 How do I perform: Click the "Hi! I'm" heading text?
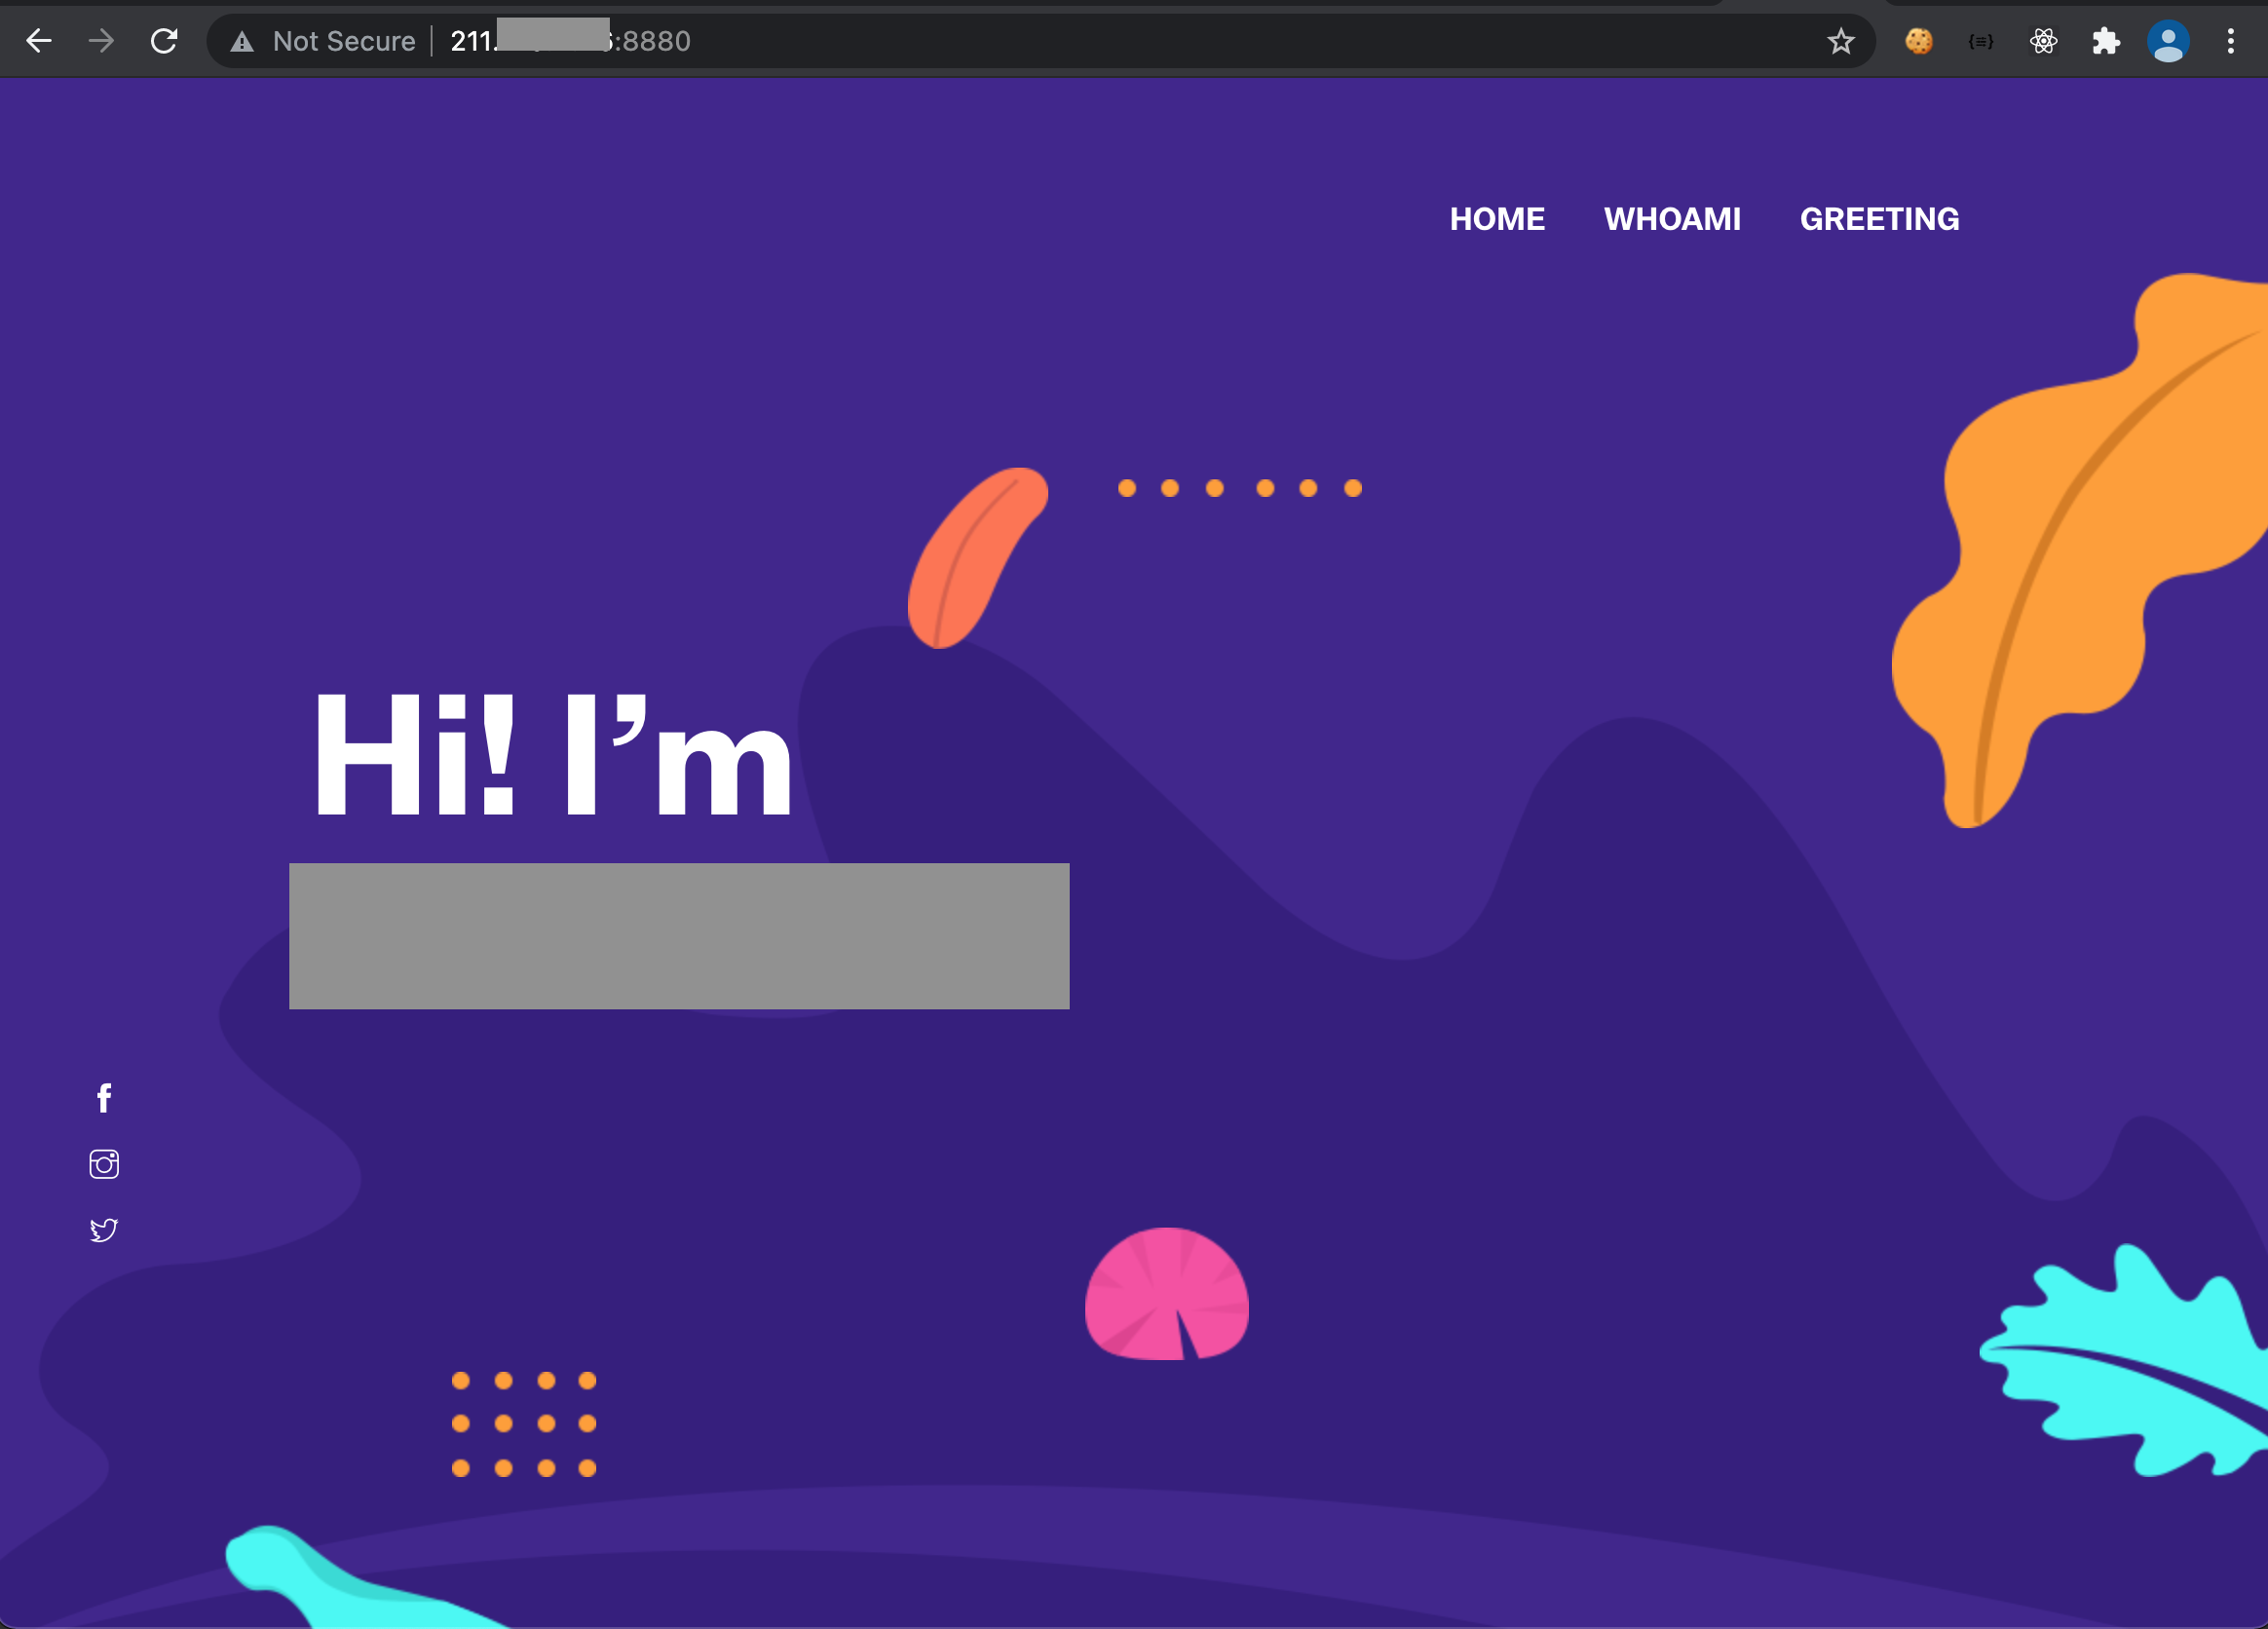tap(553, 756)
